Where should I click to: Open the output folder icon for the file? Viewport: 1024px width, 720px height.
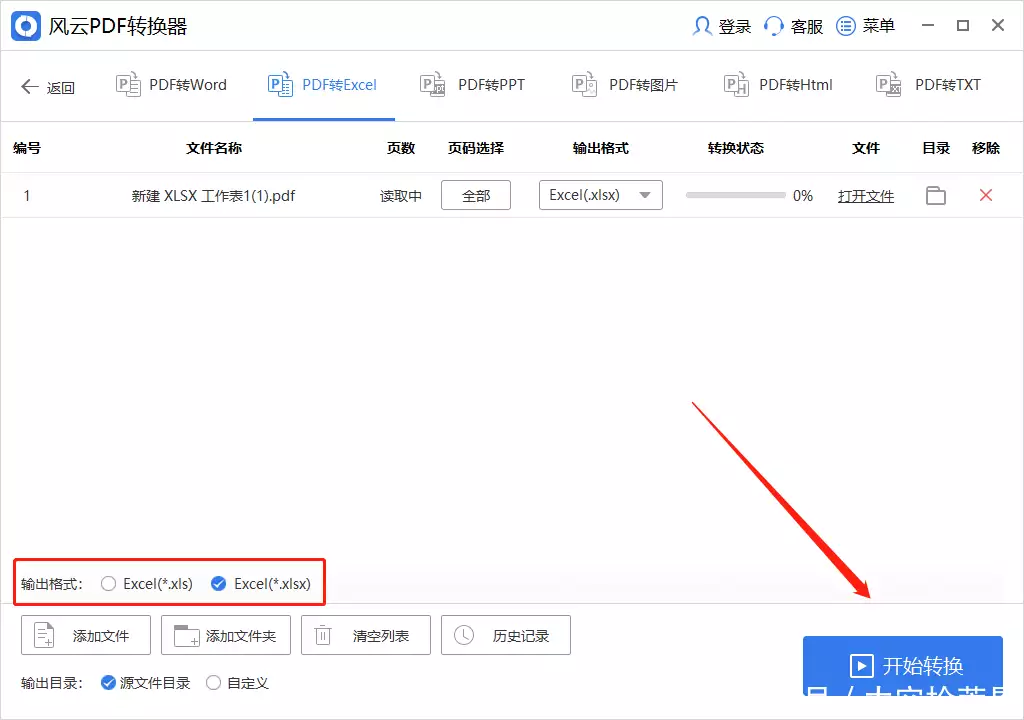[936, 196]
